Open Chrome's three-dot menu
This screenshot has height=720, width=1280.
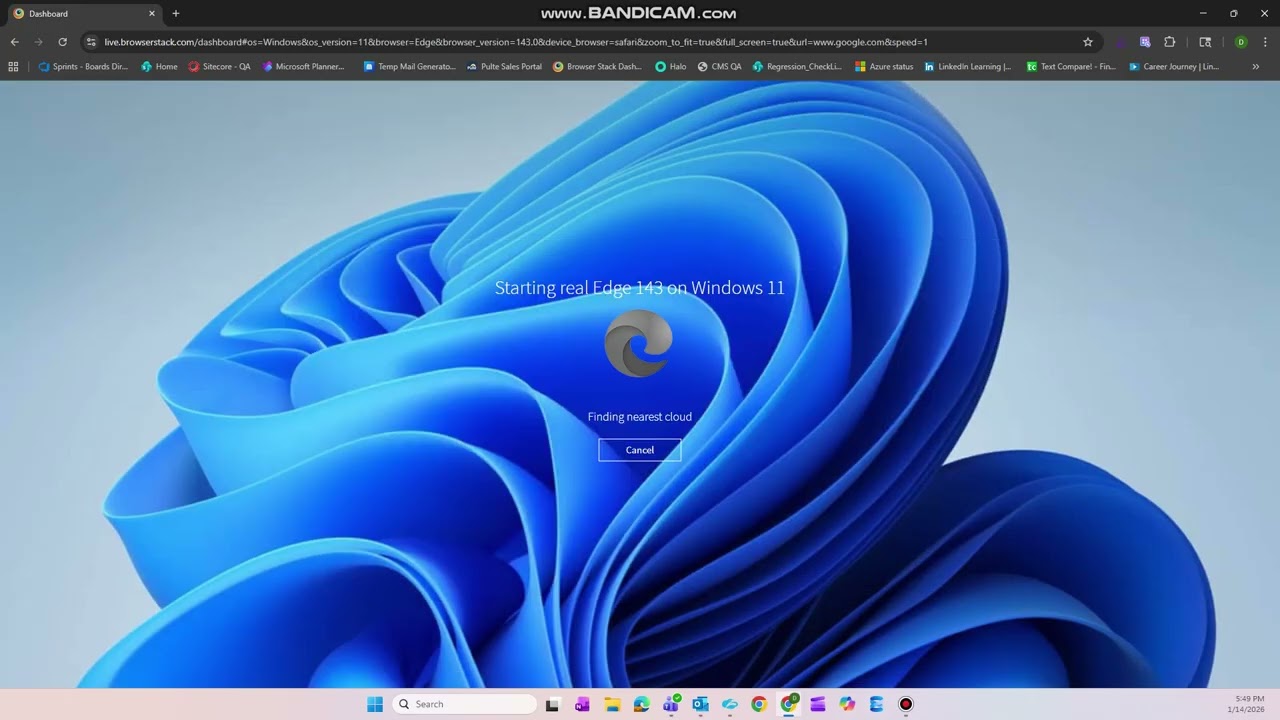[x=1264, y=42]
